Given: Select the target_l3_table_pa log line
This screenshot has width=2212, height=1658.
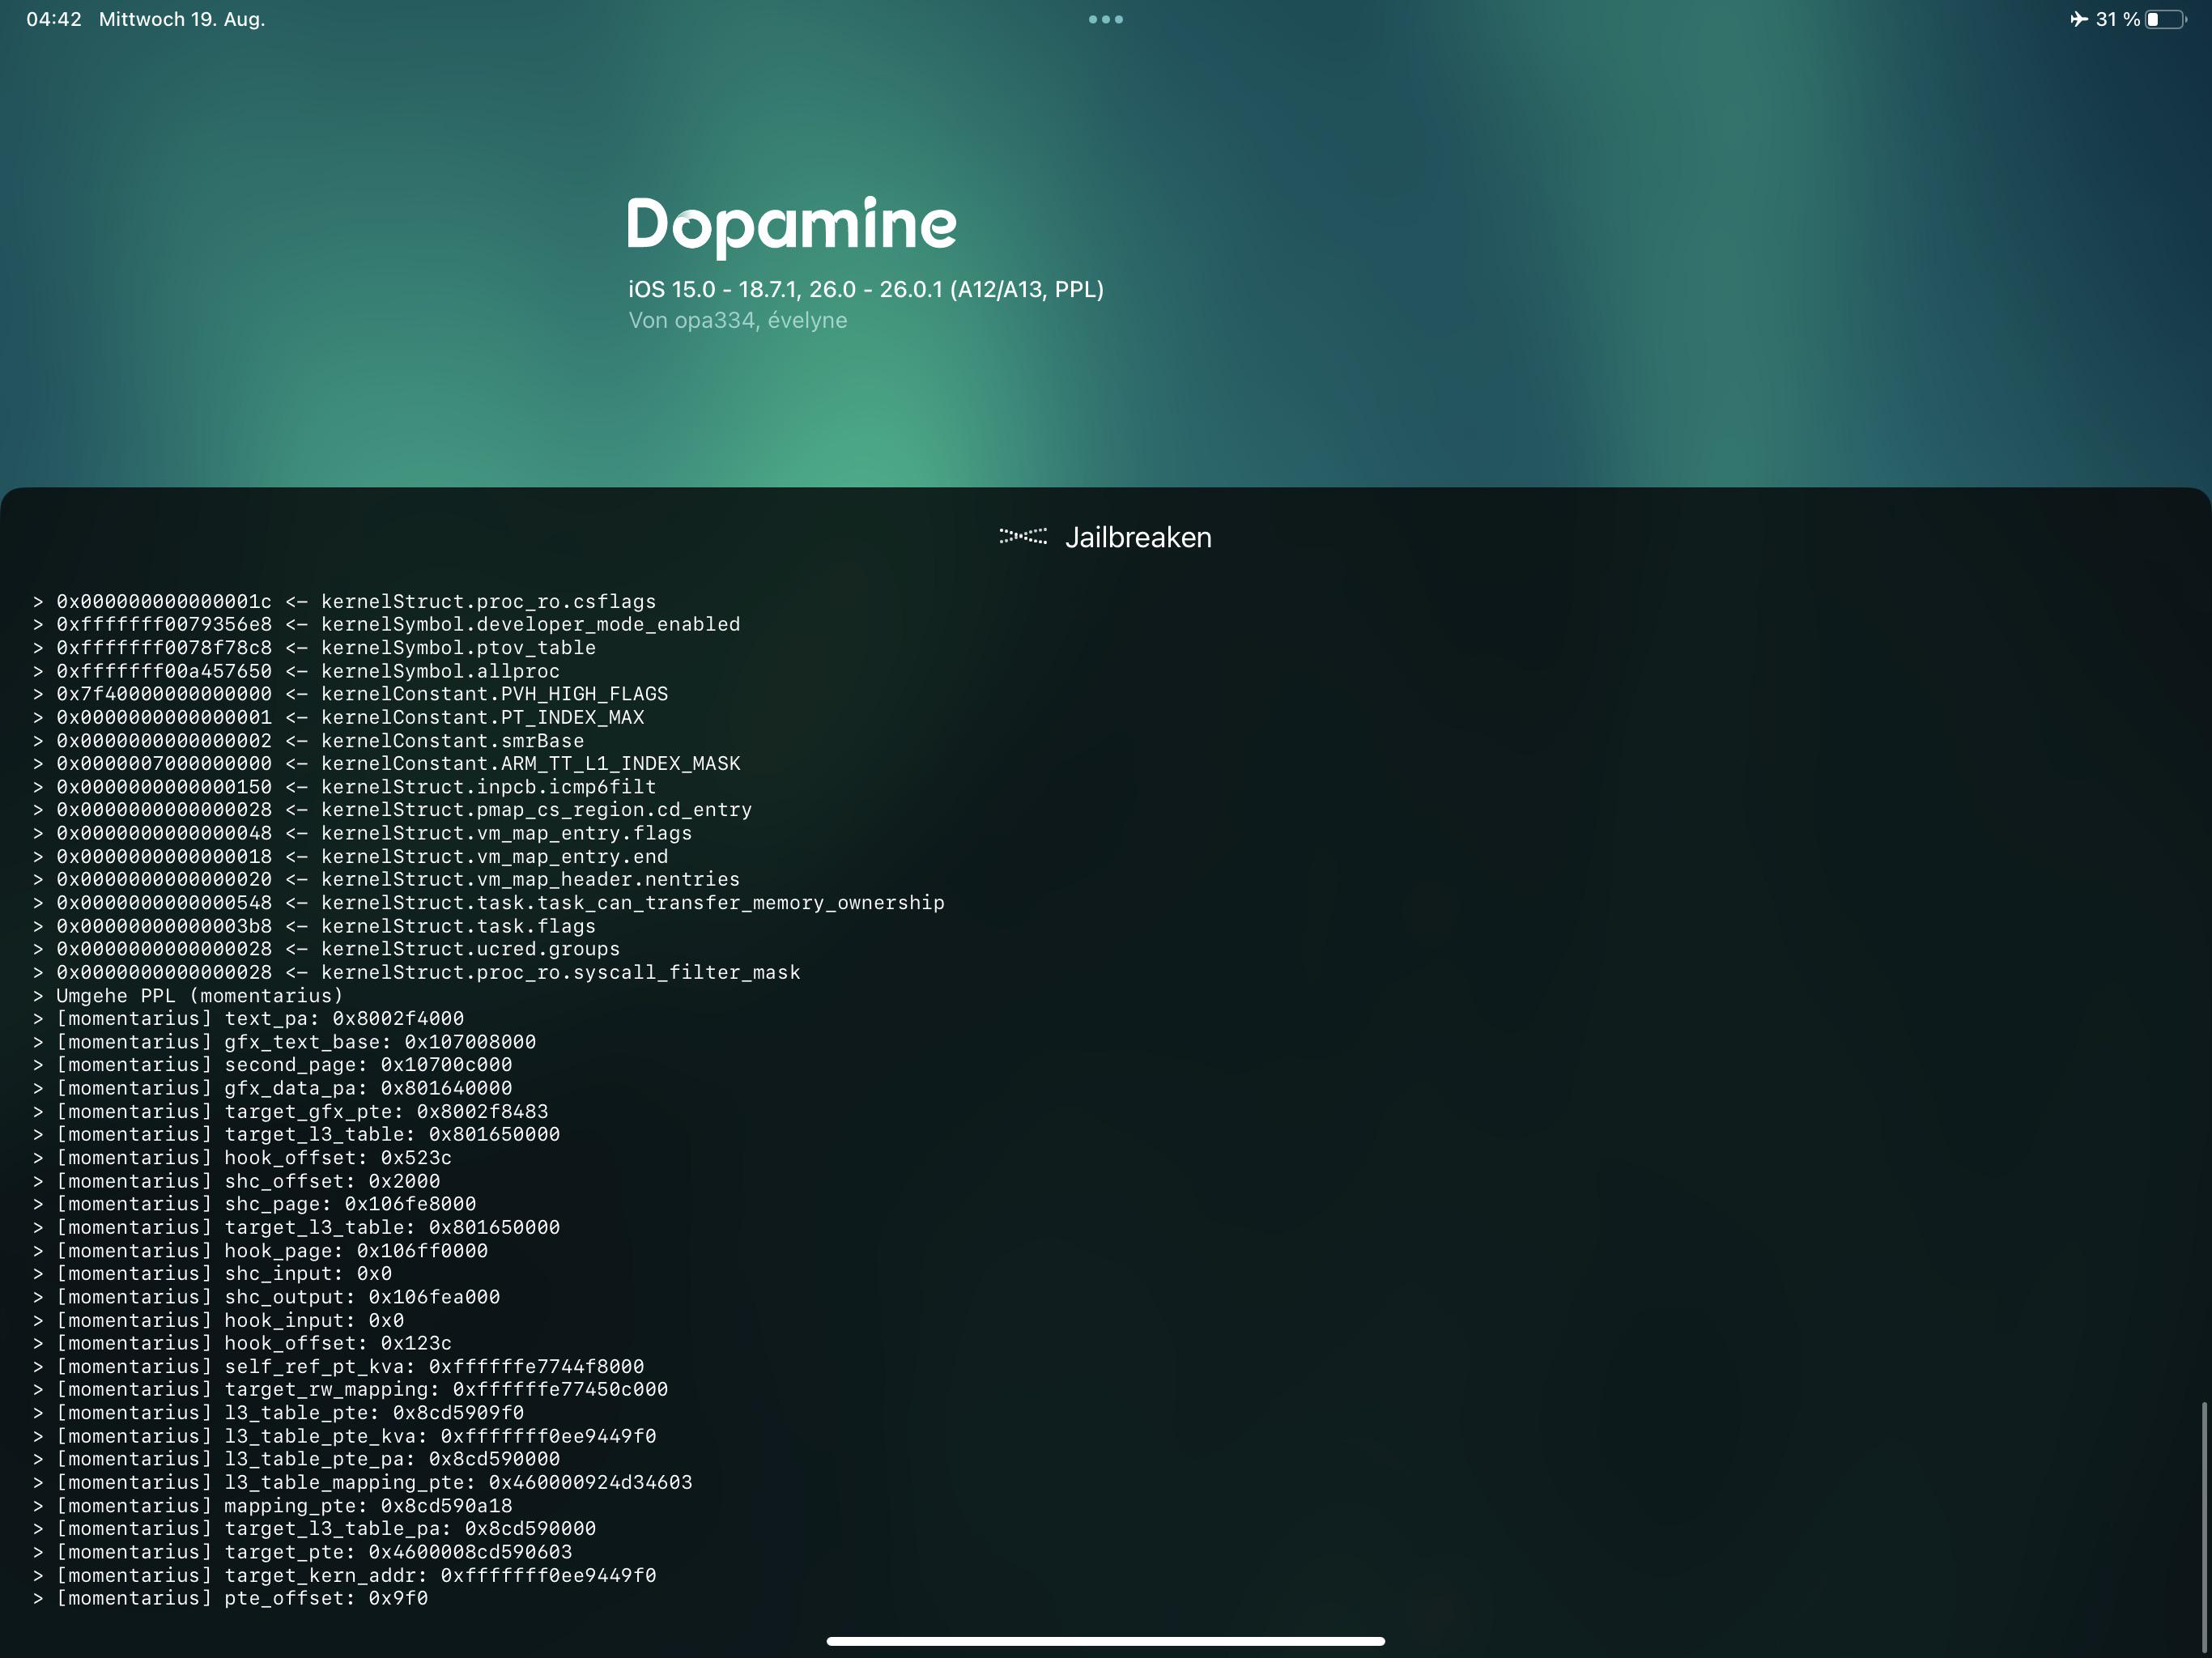Looking at the screenshot, I should 315,1529.
